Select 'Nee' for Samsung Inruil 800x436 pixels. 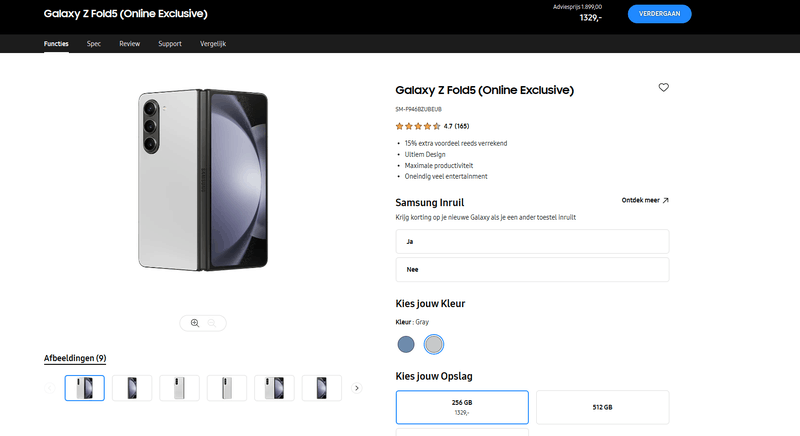coord(532,269)
